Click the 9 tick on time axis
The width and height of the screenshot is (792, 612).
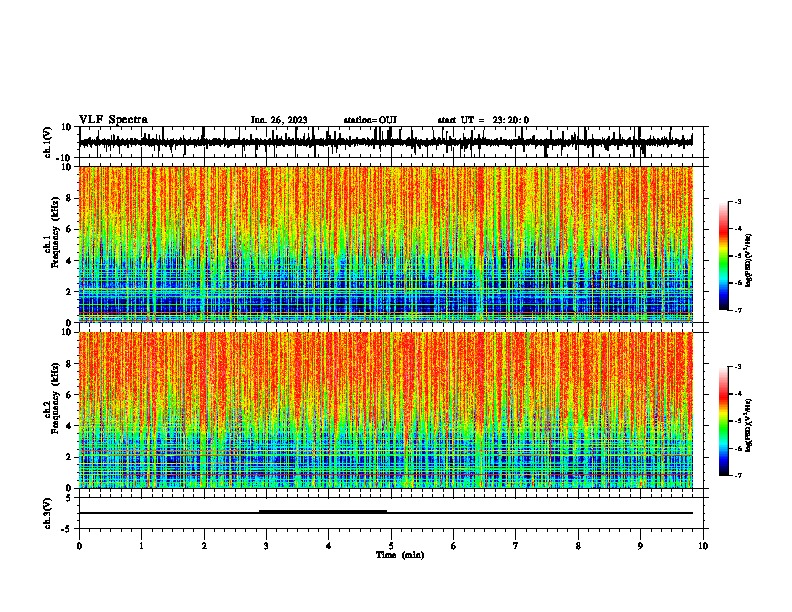[640, 546]
